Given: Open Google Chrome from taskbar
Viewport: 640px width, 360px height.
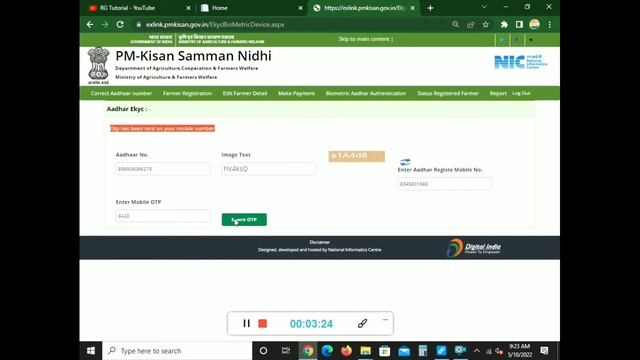Looking at the screenshot, I should (x=308, y=351).
